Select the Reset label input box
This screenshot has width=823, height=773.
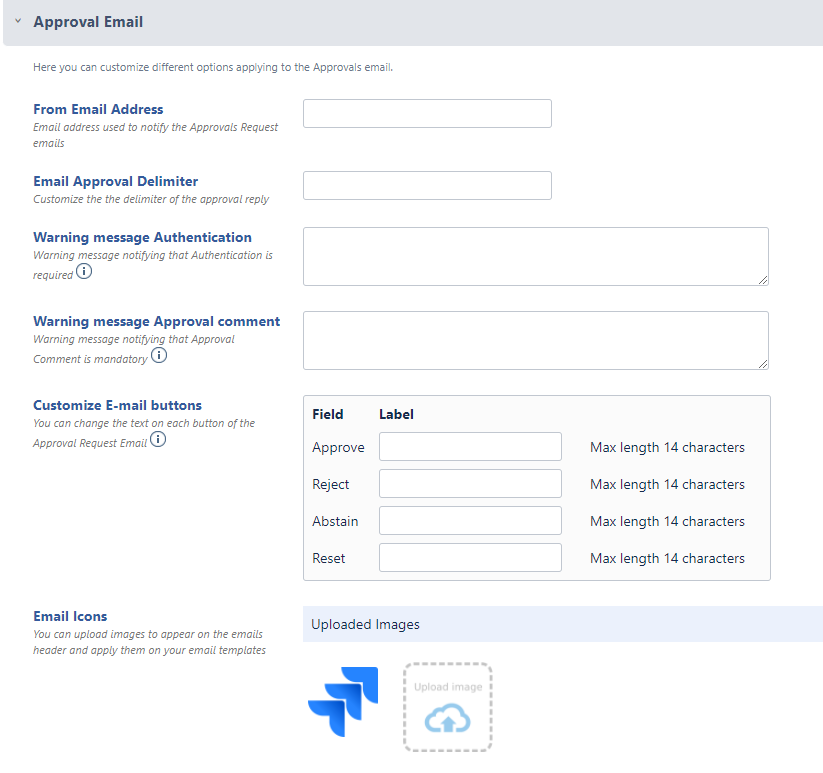point(470,558)
